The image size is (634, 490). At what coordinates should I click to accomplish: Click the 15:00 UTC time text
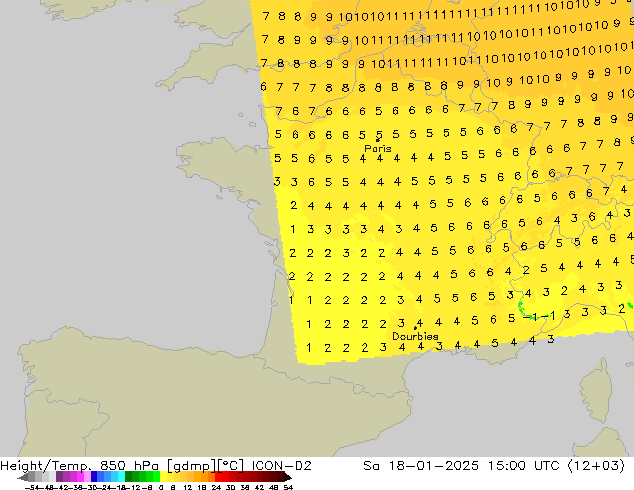(524, 466)
